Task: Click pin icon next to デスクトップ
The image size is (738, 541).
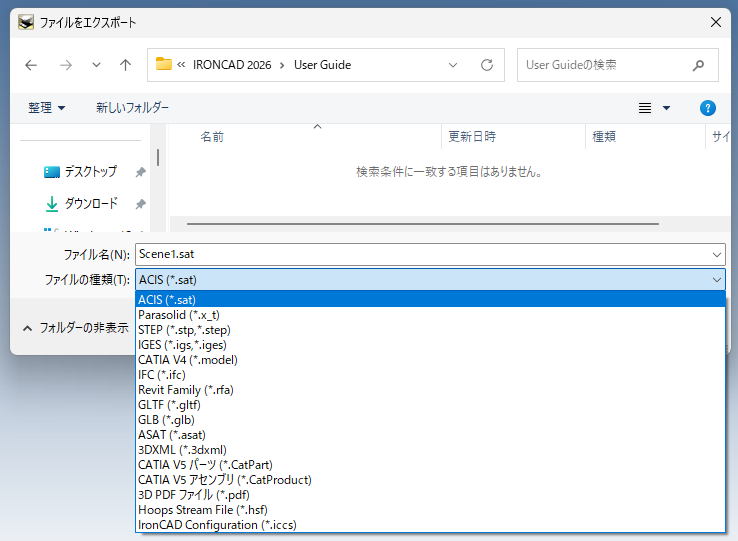Action: pos(140,172)
